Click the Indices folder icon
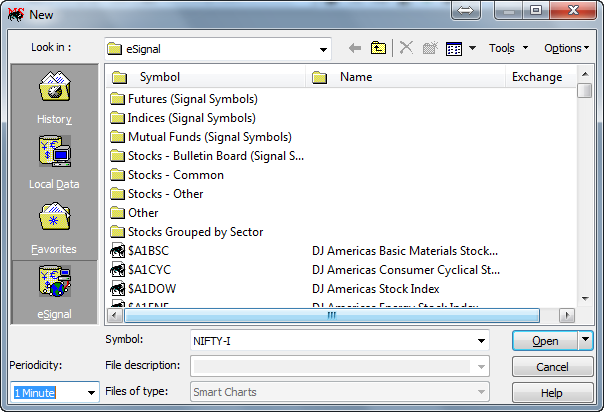 [117, 118]
